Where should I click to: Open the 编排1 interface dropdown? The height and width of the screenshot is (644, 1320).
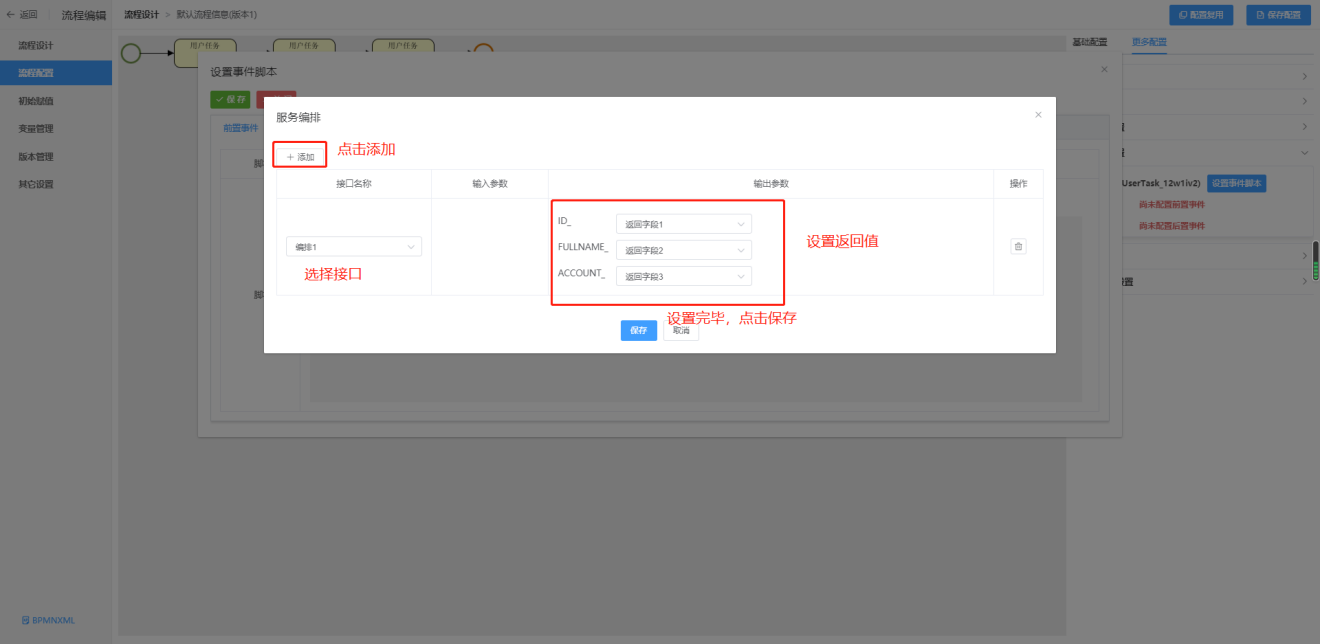354,247
